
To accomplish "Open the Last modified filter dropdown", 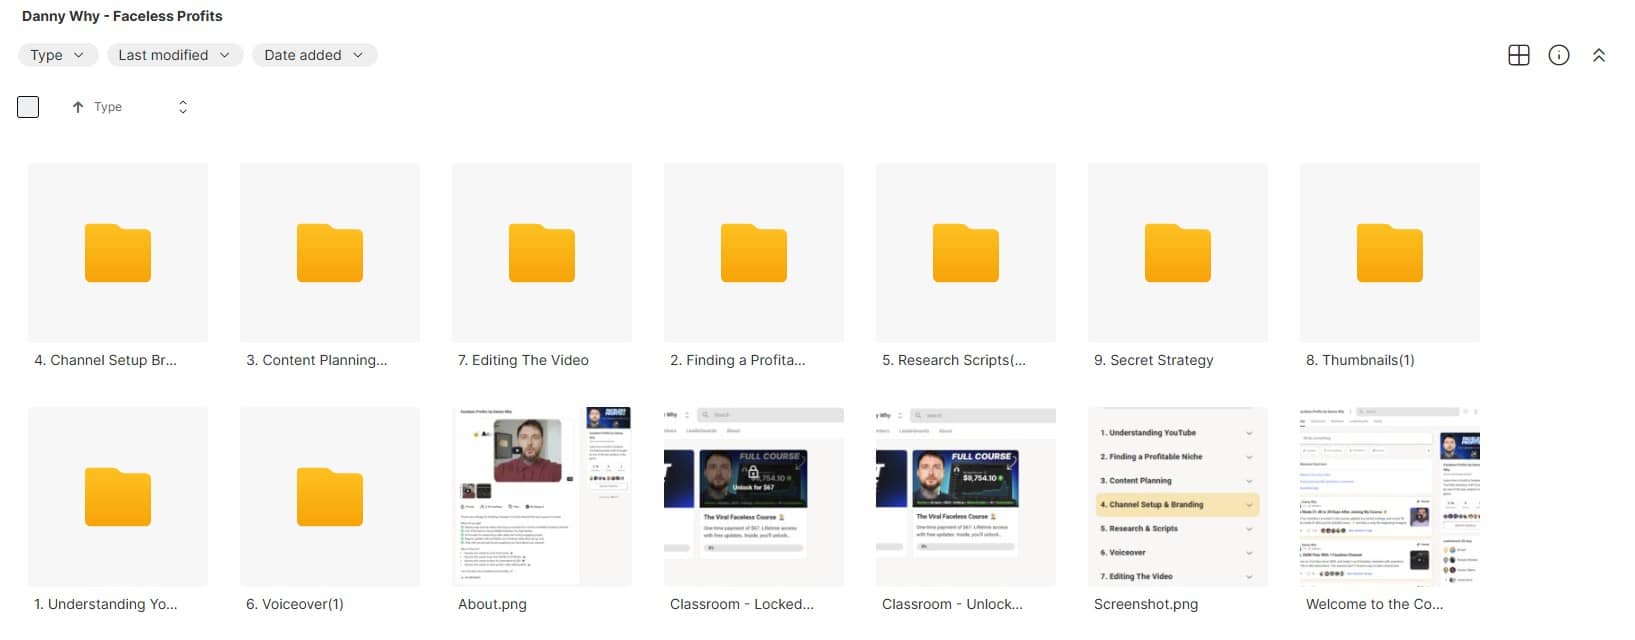I will pyautogui.click(x=174, y=55).
